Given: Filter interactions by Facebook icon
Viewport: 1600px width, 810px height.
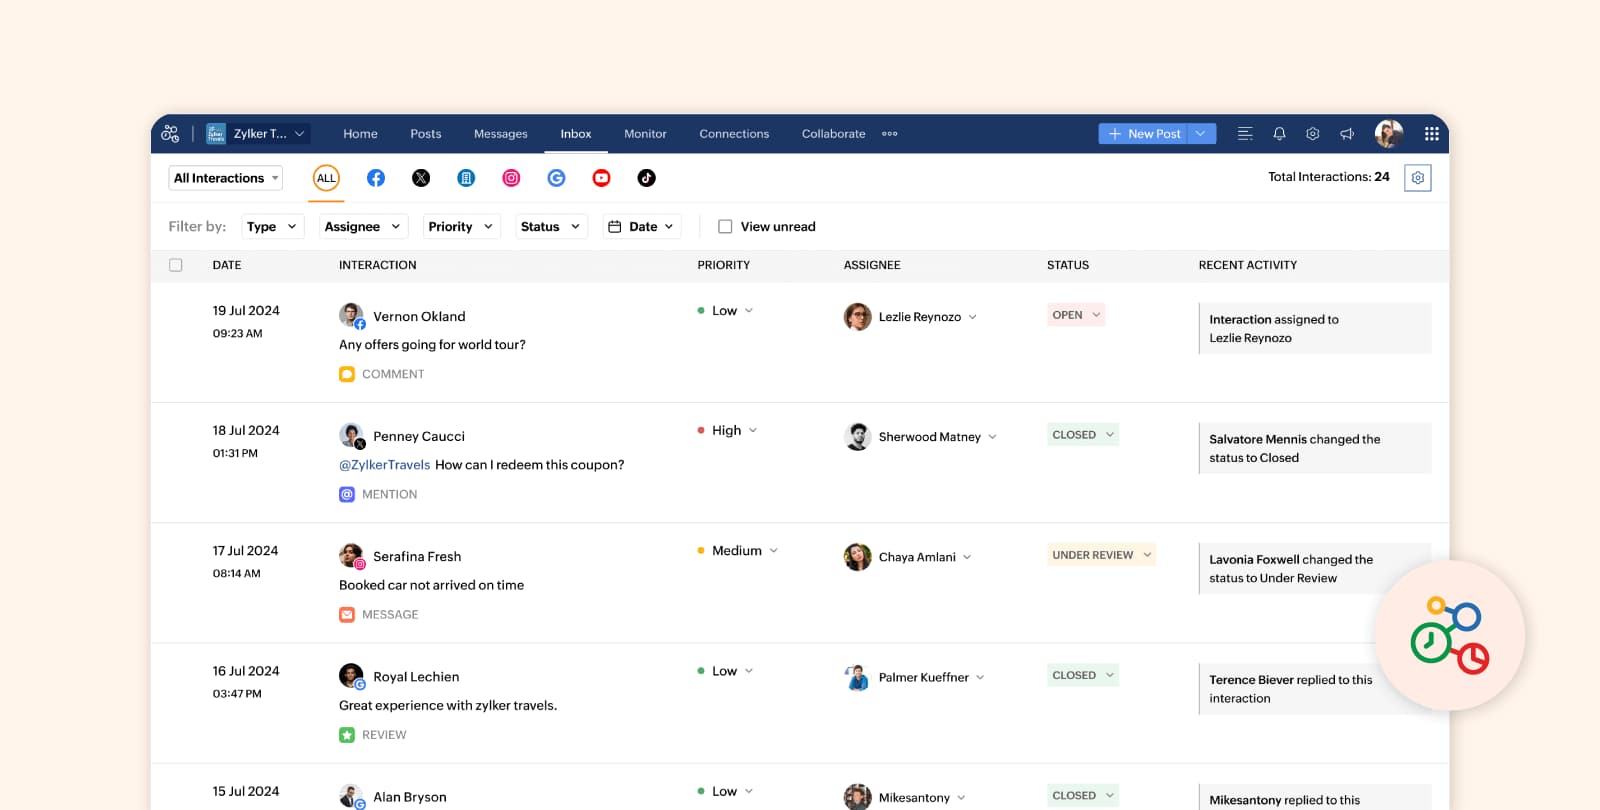Looking at the screenshot, I should 376,178.
